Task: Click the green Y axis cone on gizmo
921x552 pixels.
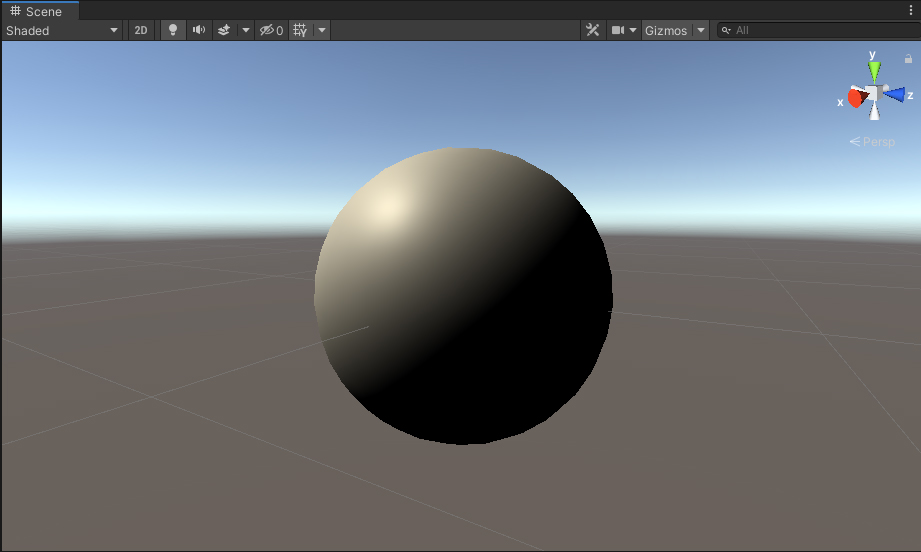Action: pos(874,70)
